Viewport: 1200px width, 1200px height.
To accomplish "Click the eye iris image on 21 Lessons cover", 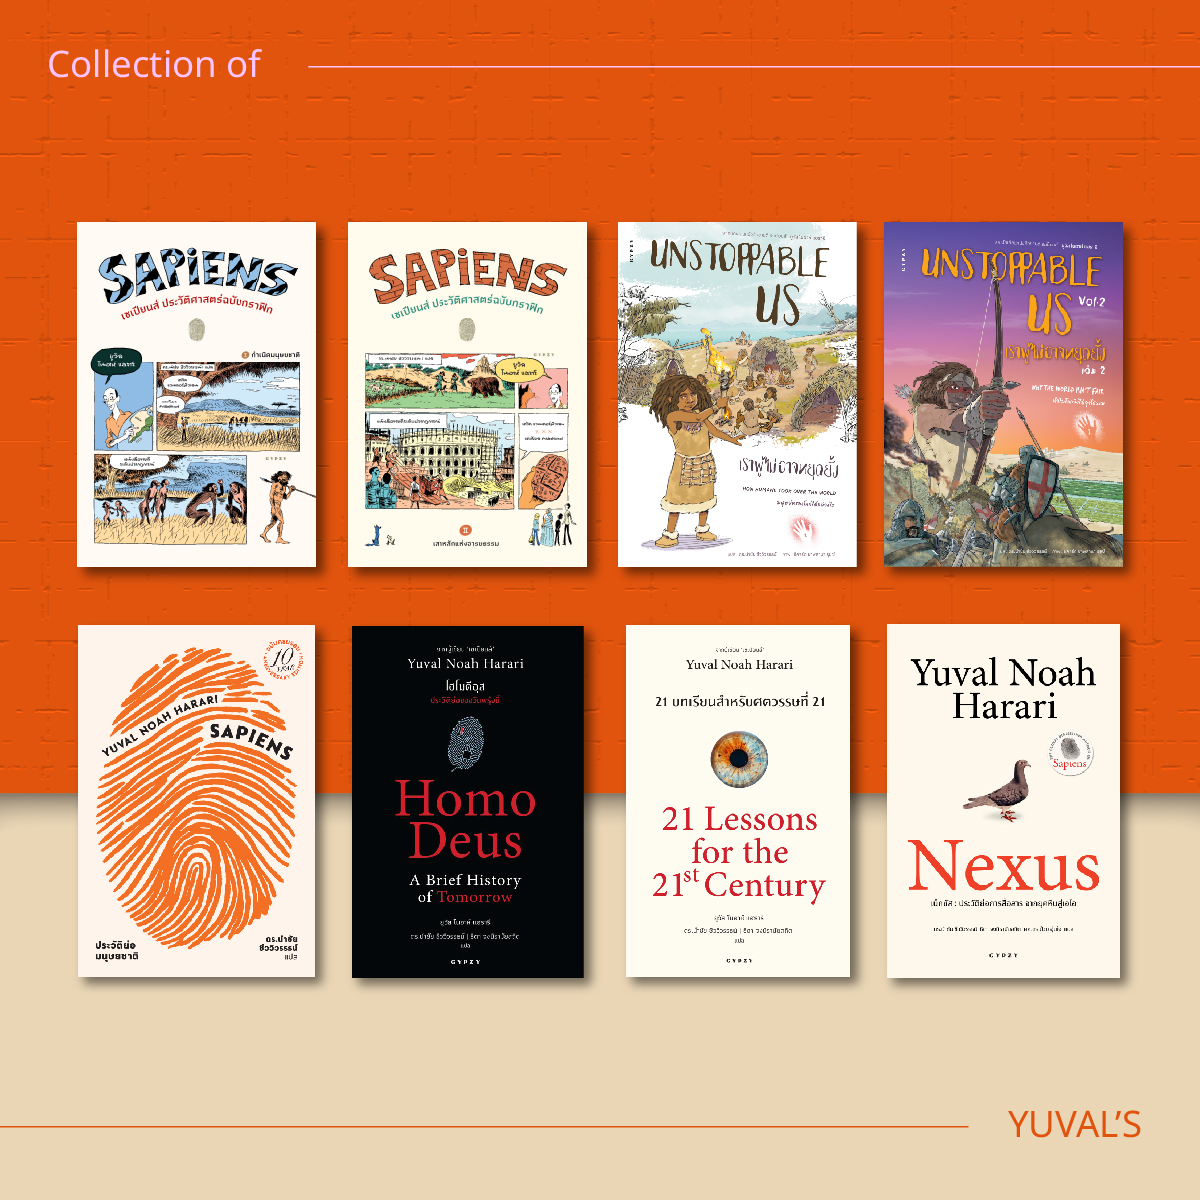I will pyautogui.click(x=739, y=759).
